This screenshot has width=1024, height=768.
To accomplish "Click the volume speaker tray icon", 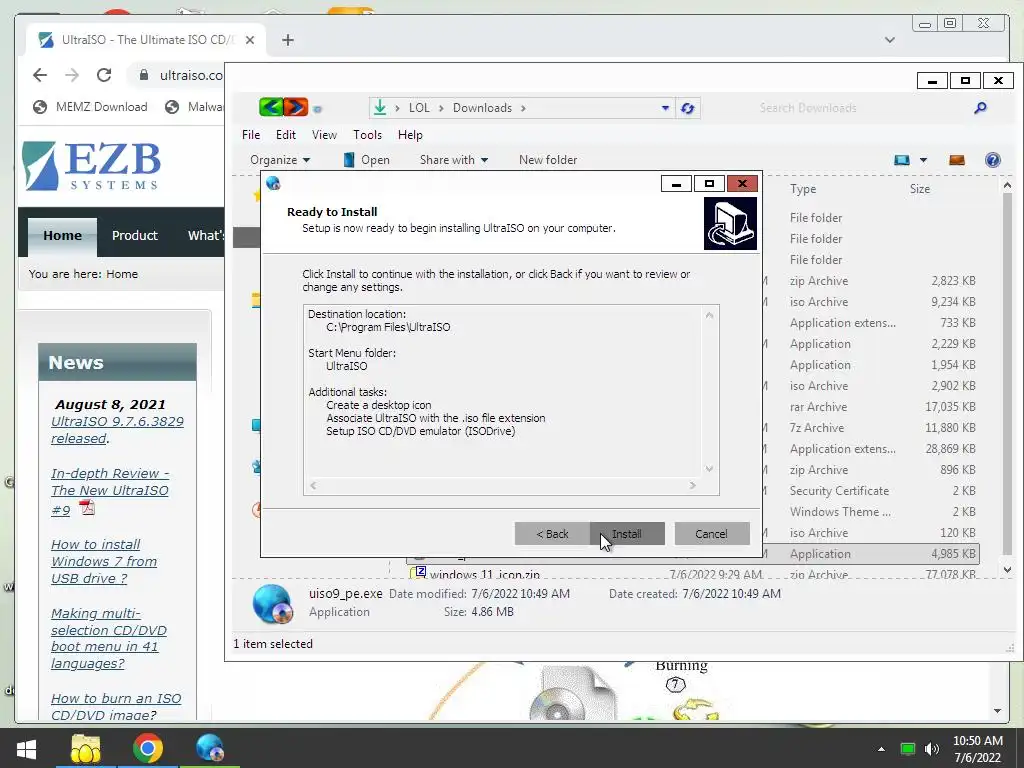I will point(932,749).
